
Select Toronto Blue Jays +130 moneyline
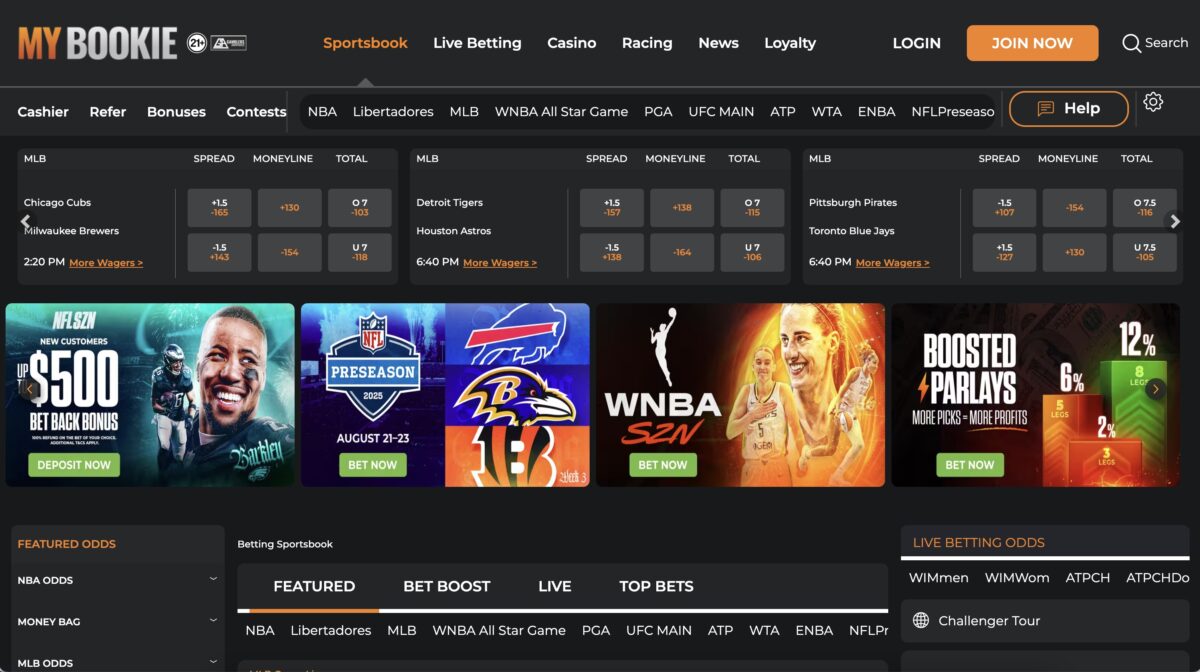pos(1075,253)
